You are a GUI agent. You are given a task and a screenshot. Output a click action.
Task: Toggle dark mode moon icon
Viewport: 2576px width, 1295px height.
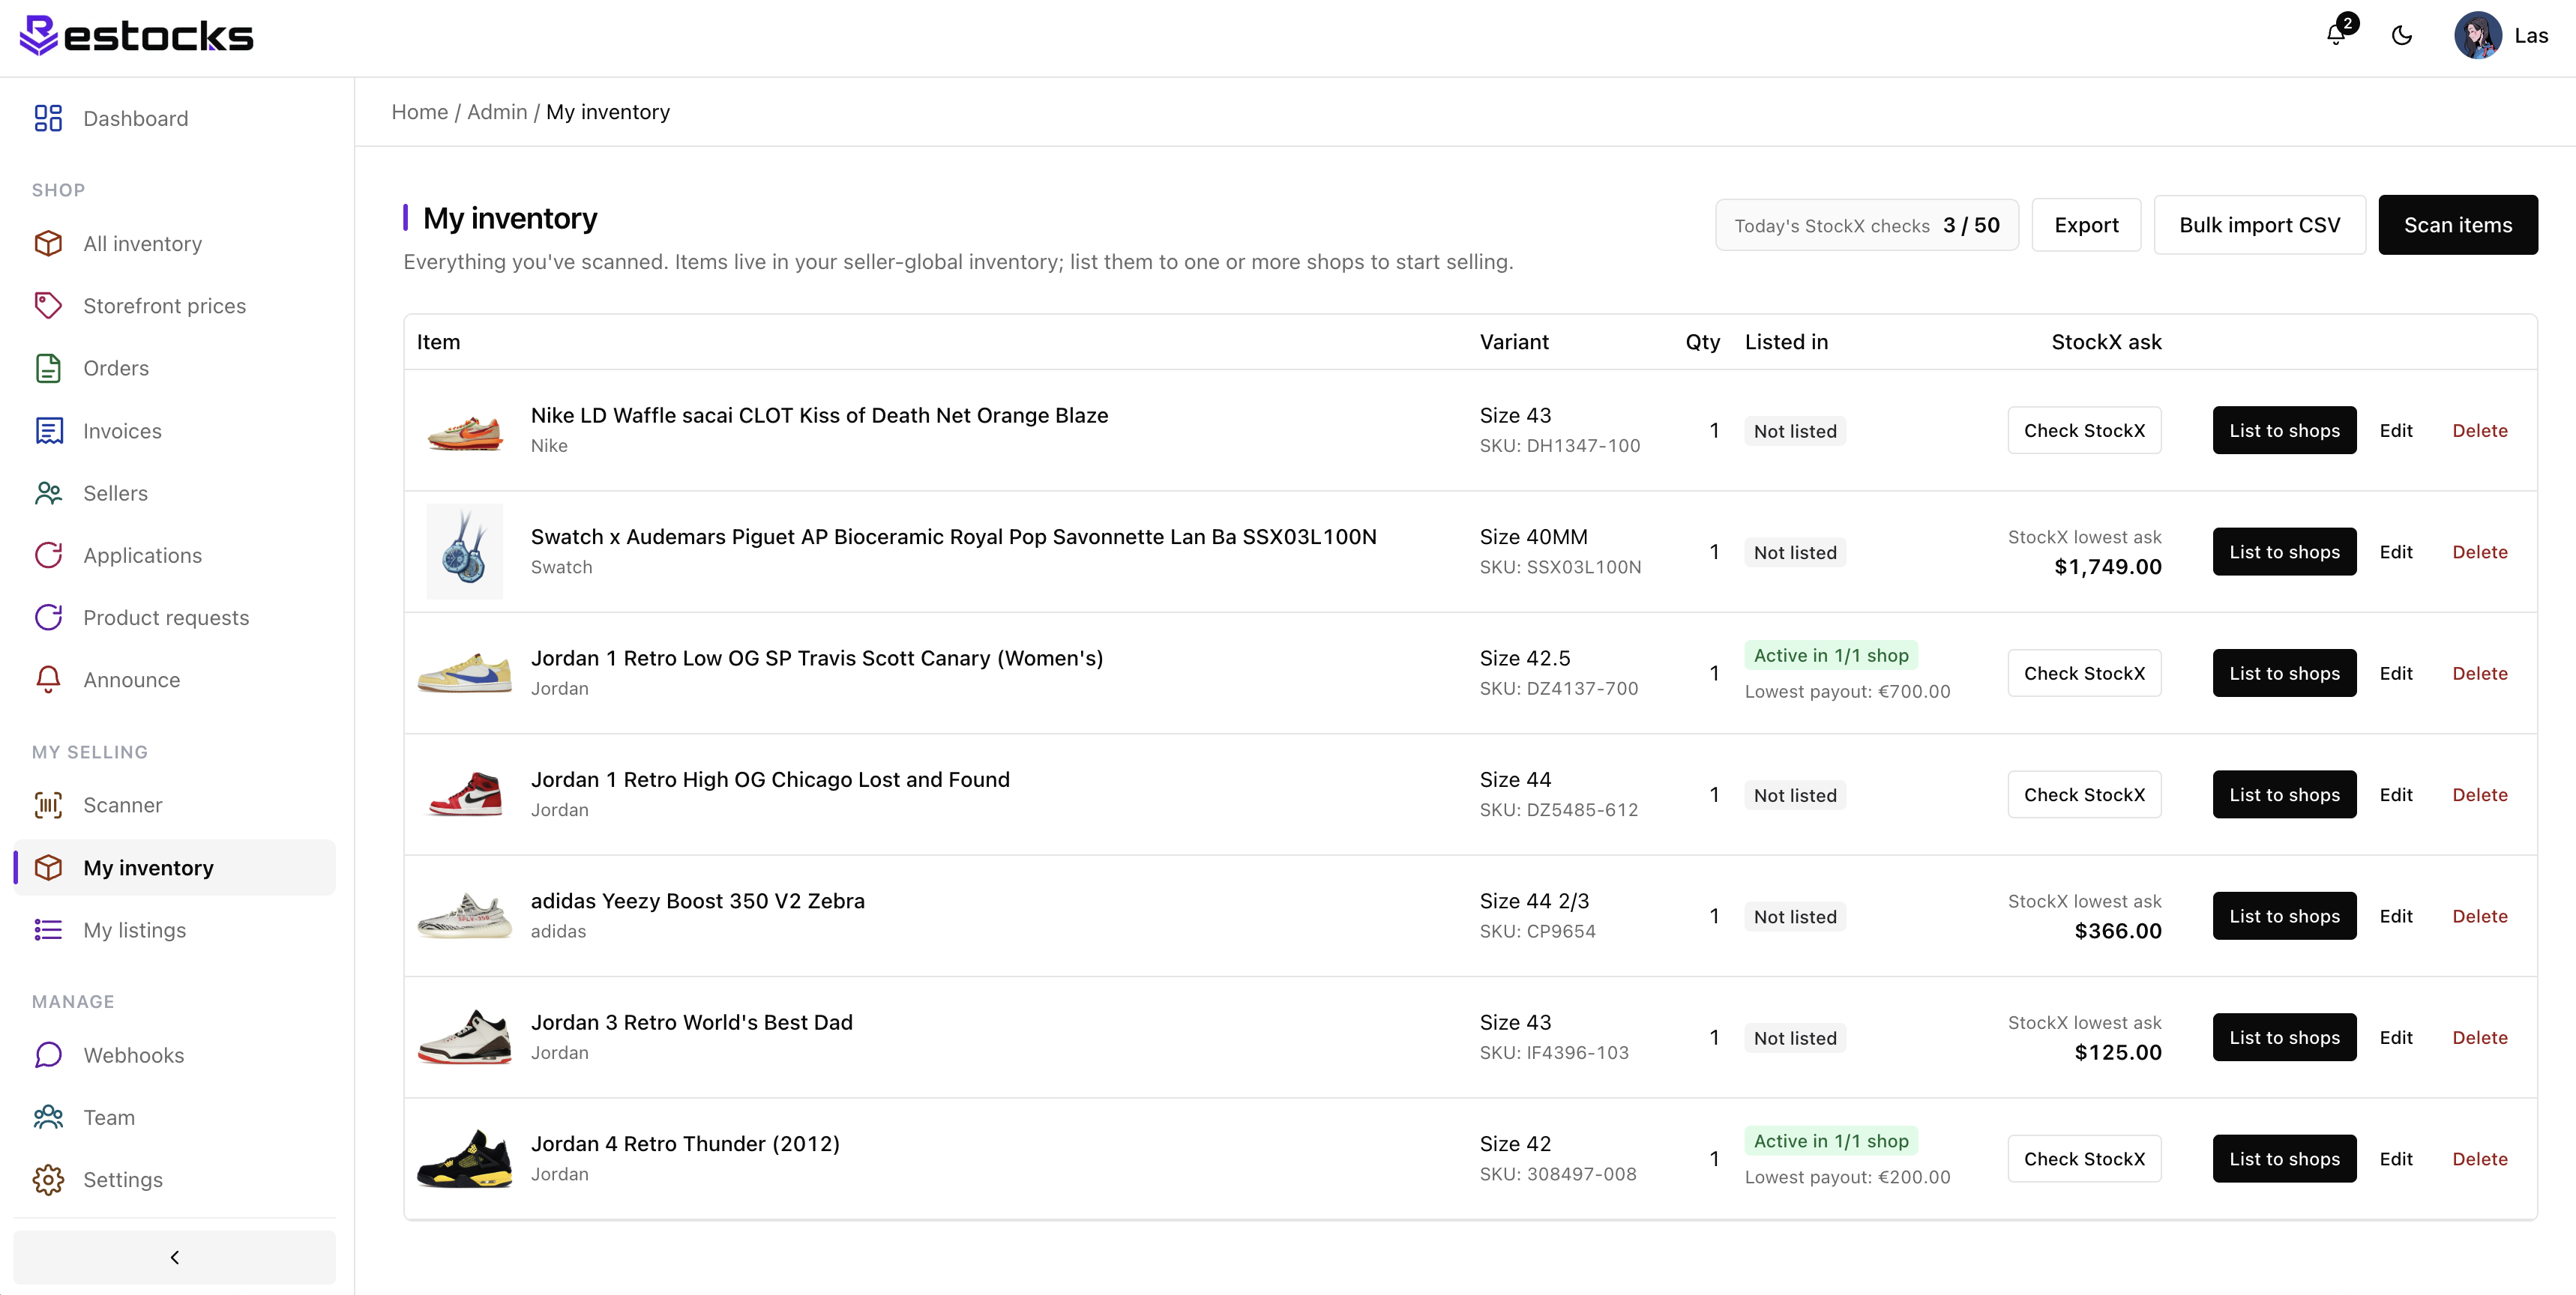[2402, 35]
